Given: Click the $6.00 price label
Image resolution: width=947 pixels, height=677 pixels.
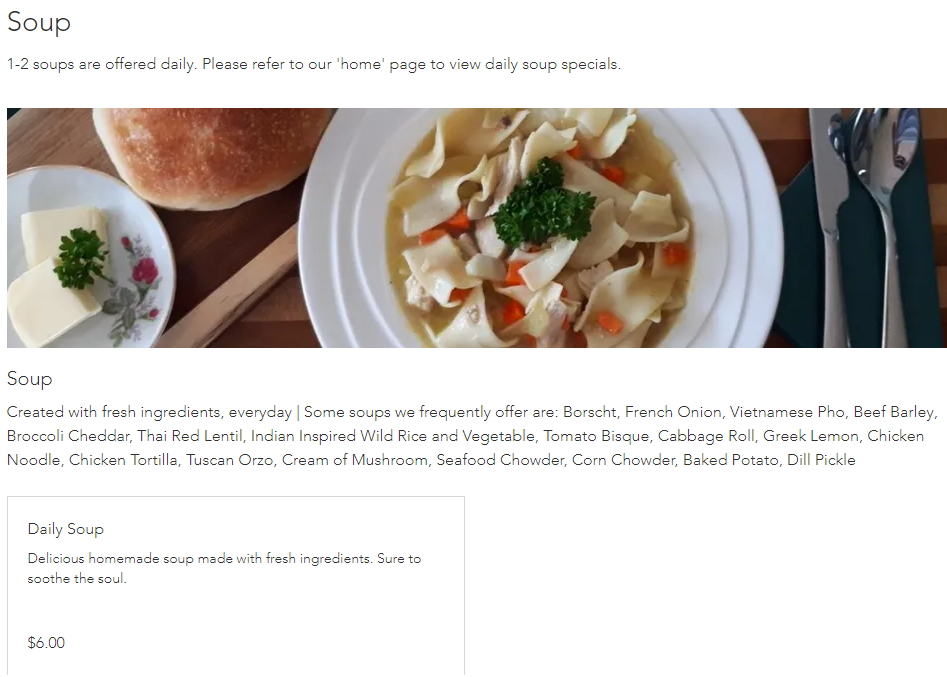Looking at the screenshot, I should [x=47, y=643].
